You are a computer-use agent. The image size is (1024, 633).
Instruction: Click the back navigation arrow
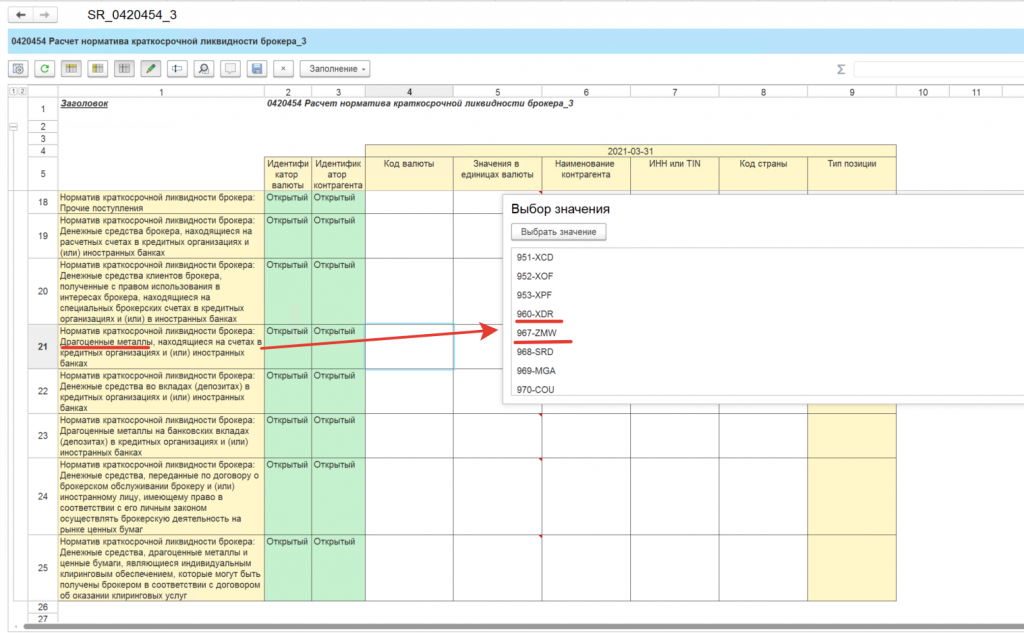21,17
